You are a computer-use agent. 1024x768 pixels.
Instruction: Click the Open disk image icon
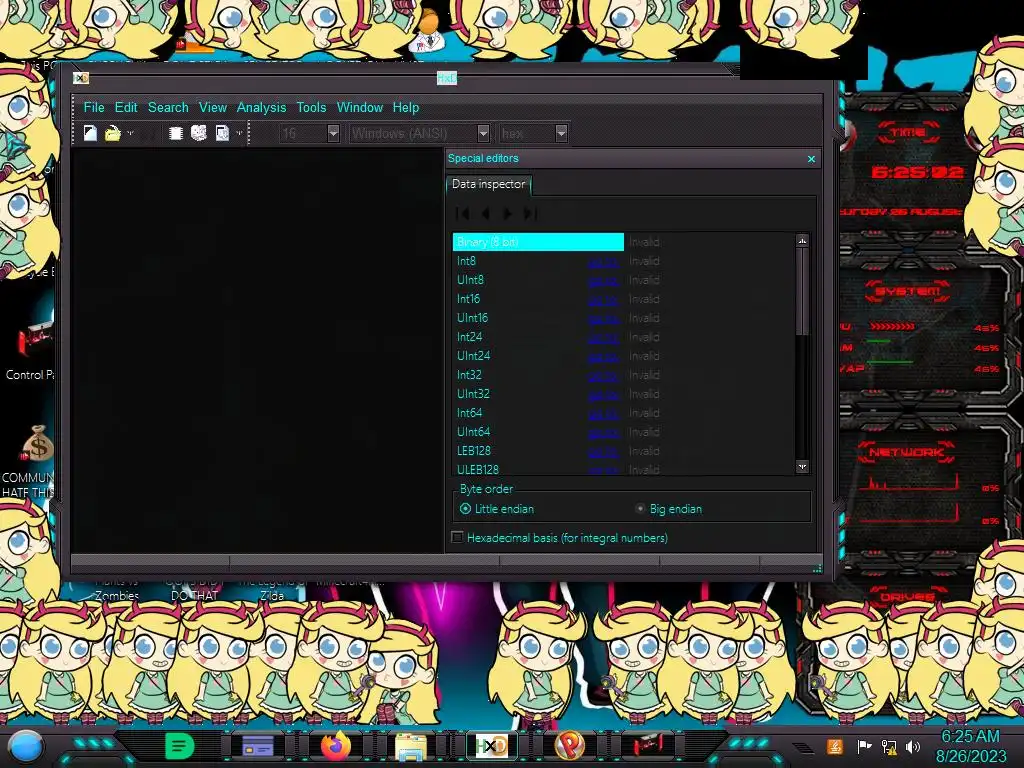click(222, 133)
